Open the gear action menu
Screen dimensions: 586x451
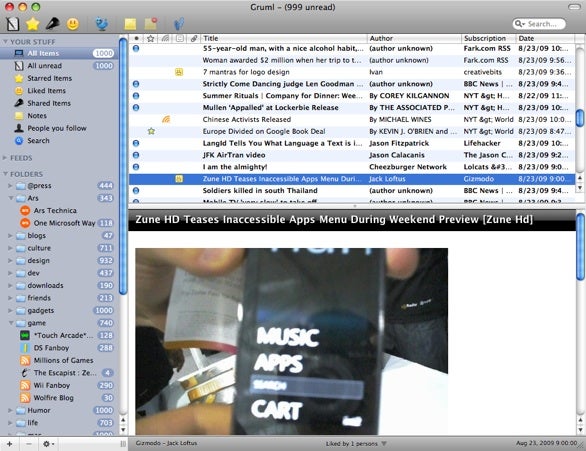(49, 444)
